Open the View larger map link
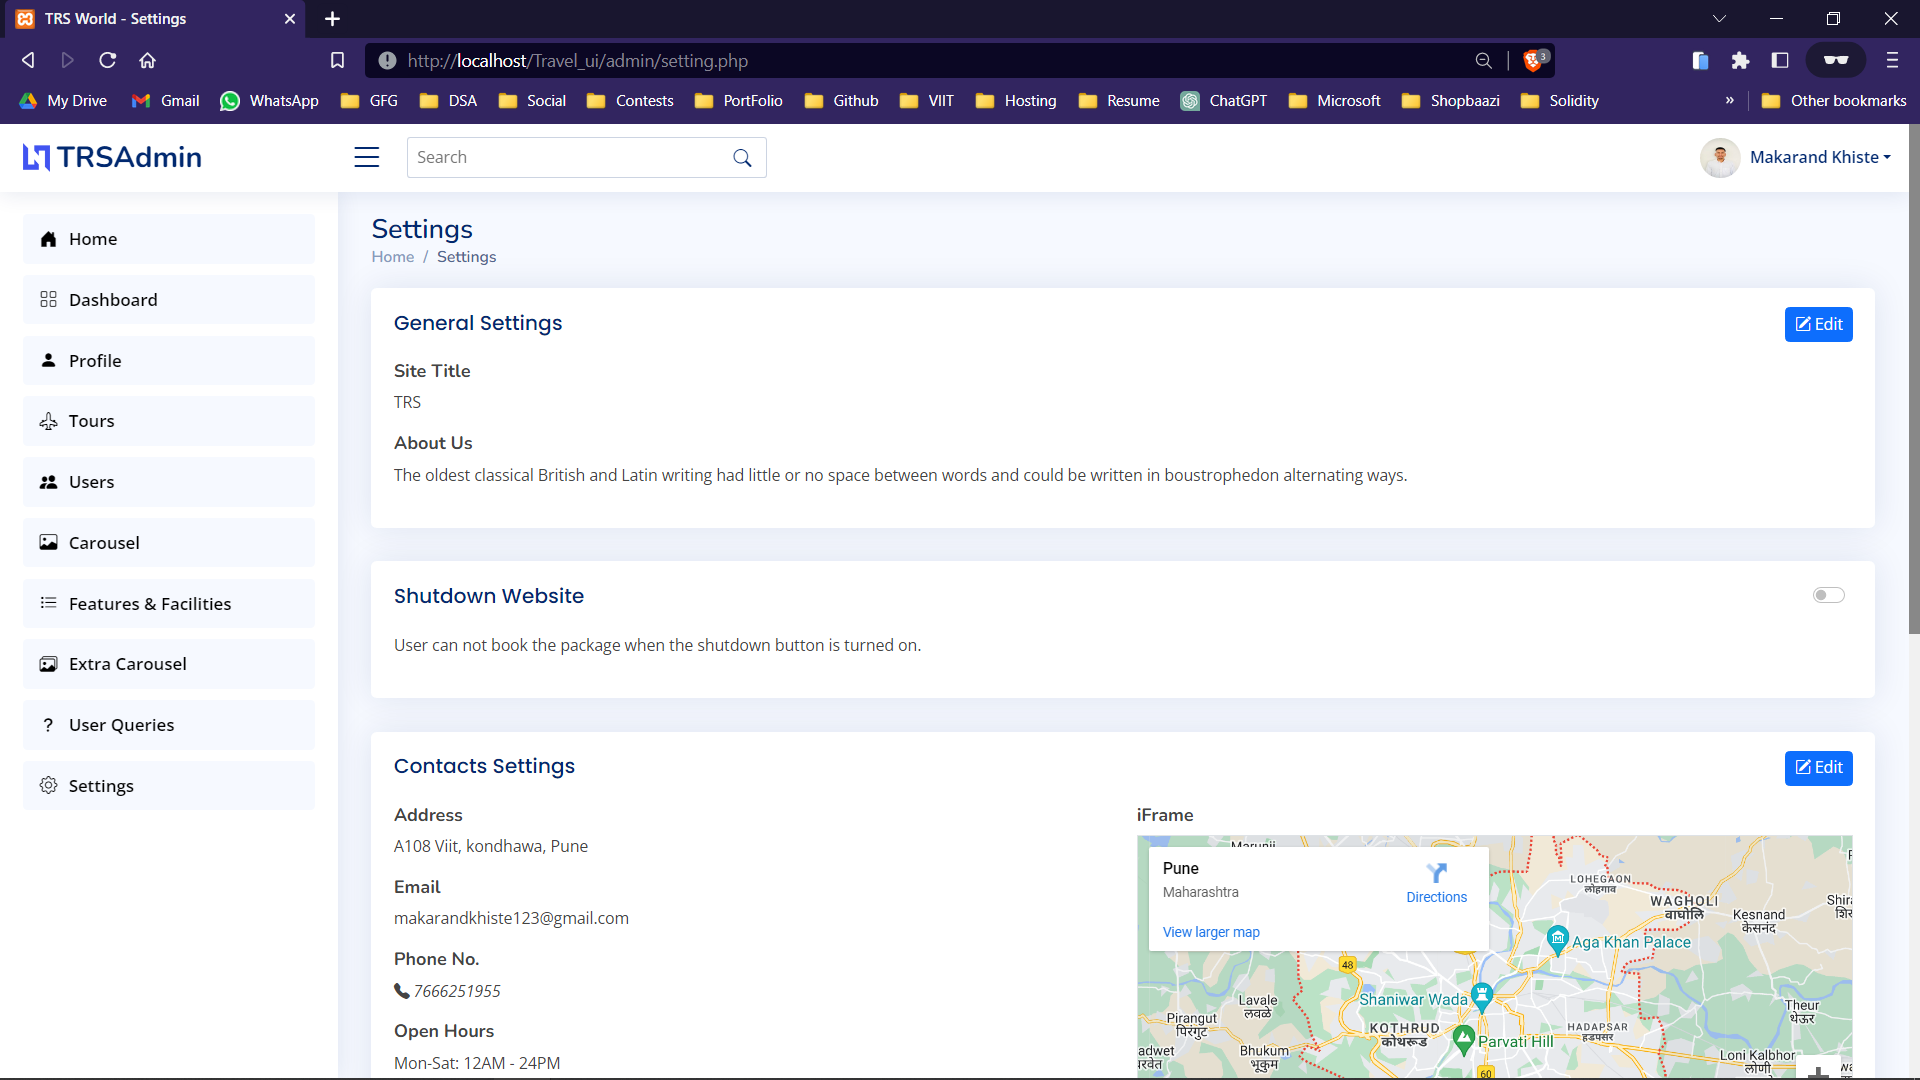Viewport: 1920px width, 1080px height. tap(1210, 932)
